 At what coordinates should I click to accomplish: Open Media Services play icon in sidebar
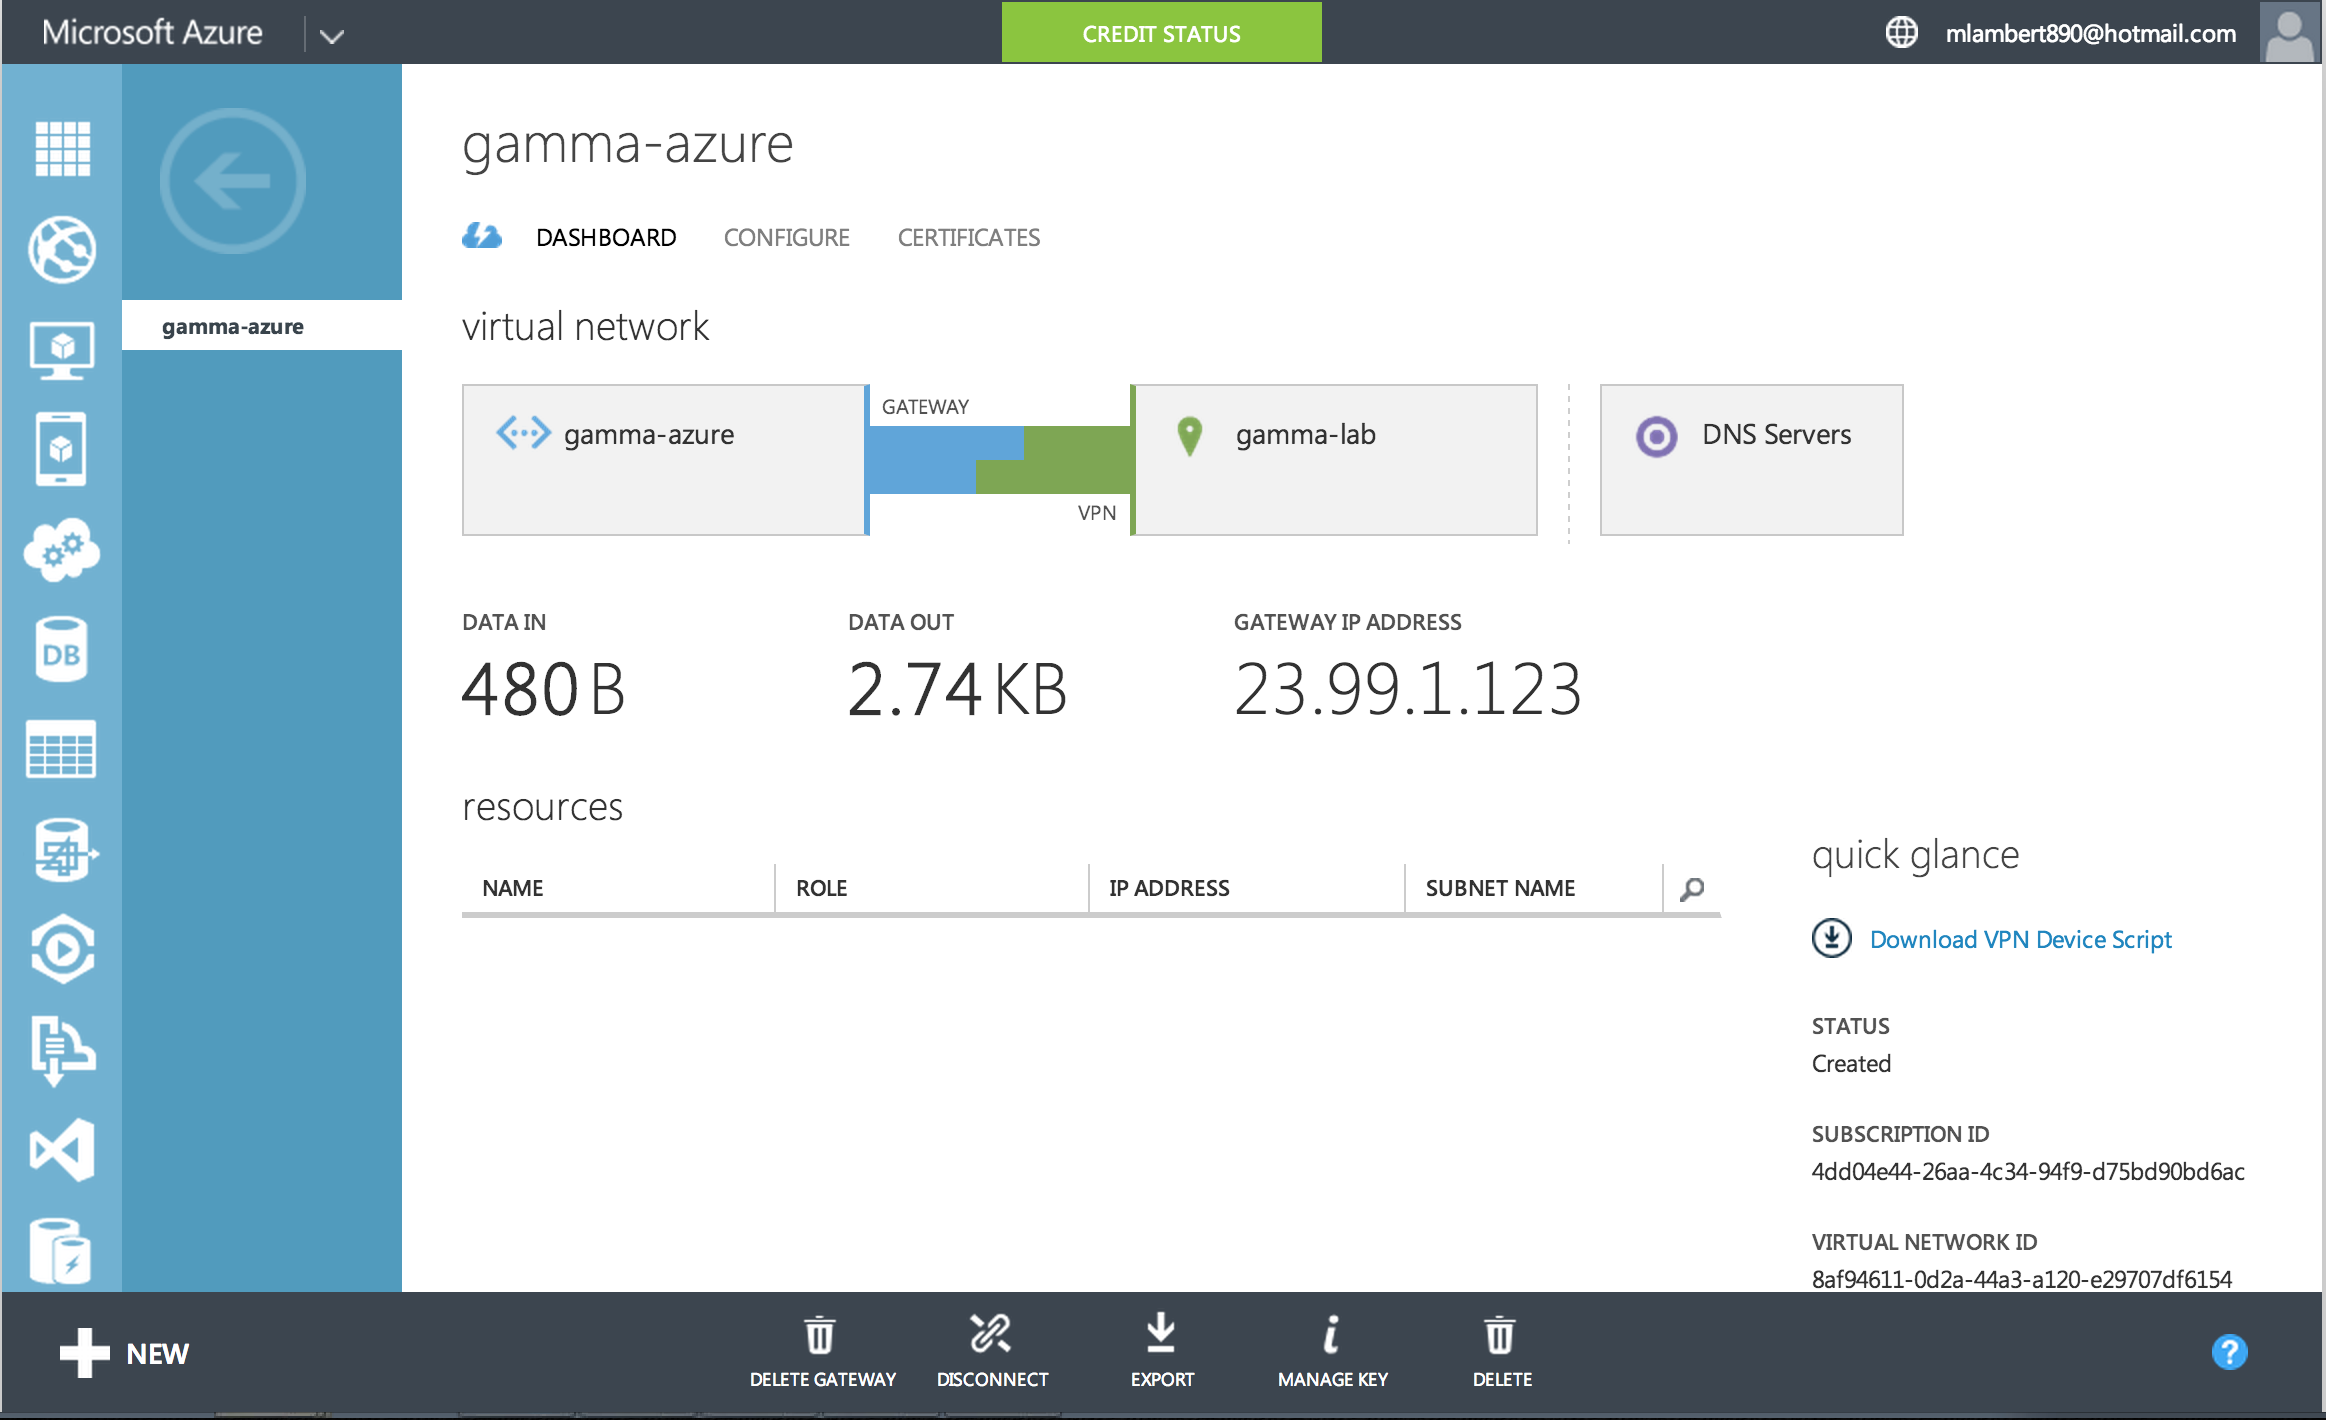click(62, 949)
